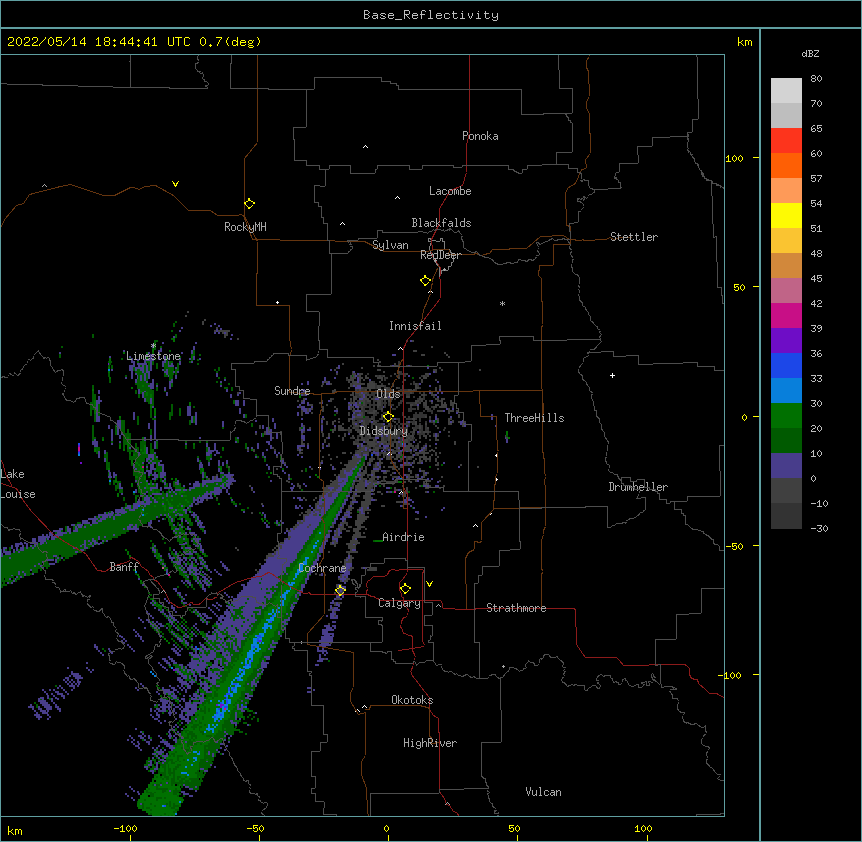862x842 pixels.
Task: Click the Sylvan label
Action: tap(390, 245)
